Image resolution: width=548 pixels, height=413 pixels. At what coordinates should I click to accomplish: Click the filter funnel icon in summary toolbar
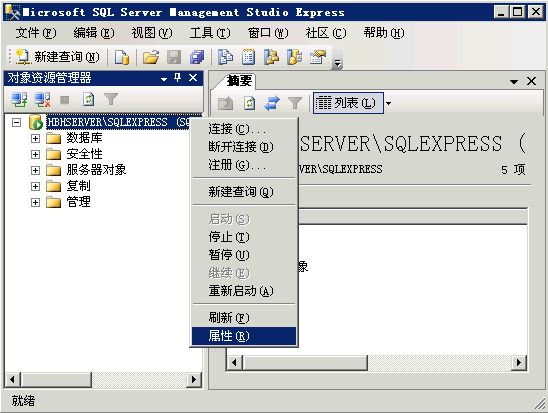[295, 103]
